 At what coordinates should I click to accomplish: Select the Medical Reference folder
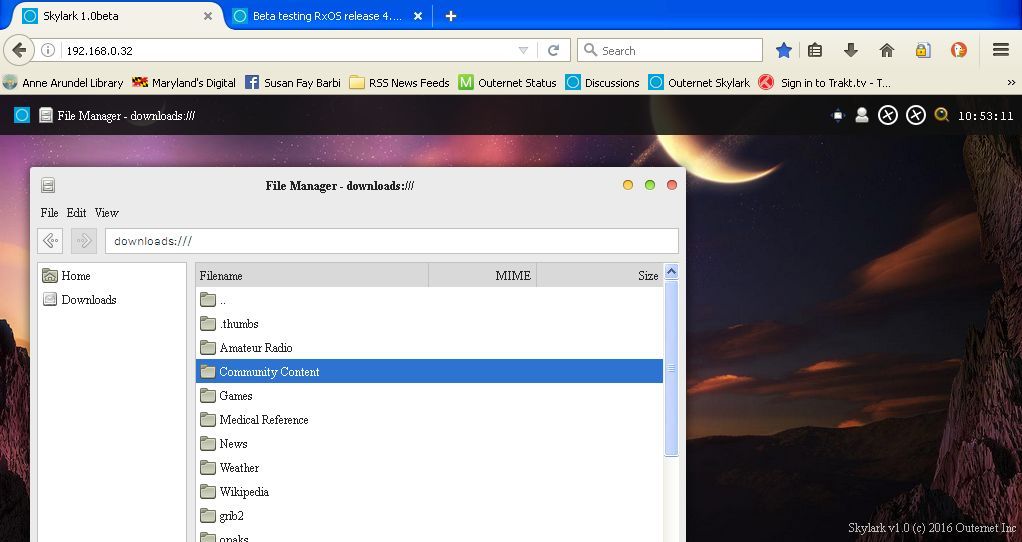263,420
